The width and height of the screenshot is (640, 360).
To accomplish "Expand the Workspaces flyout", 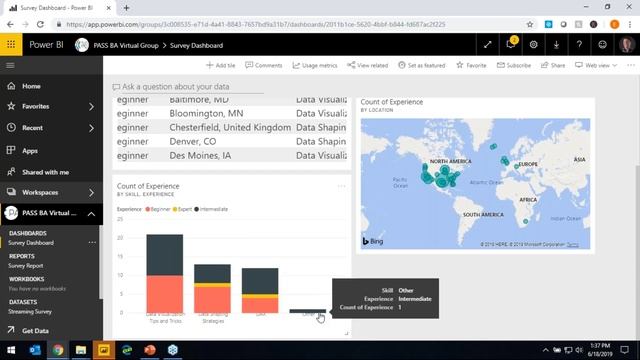I will [x=91, y=193].
